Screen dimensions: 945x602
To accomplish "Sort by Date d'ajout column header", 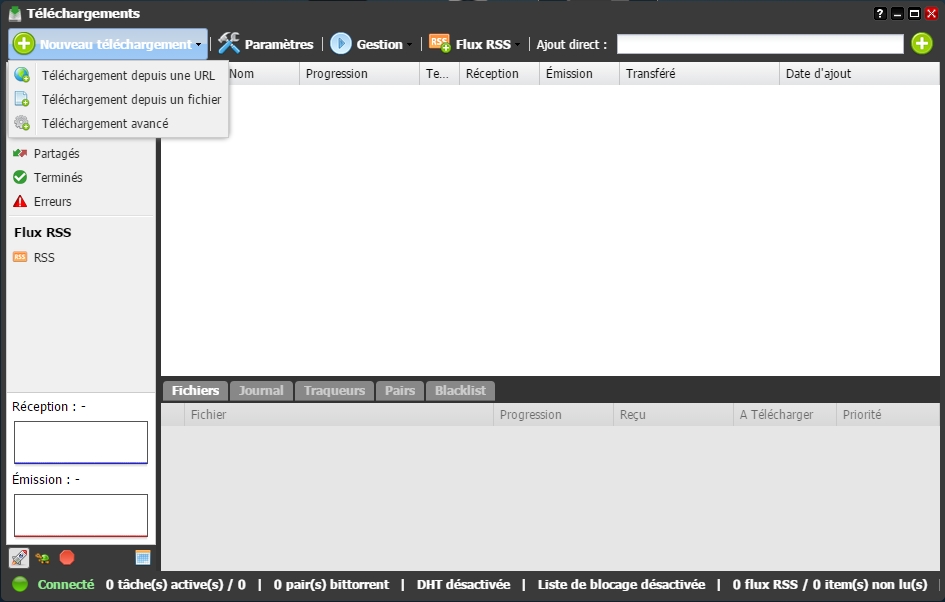I will tap(859, 74).
